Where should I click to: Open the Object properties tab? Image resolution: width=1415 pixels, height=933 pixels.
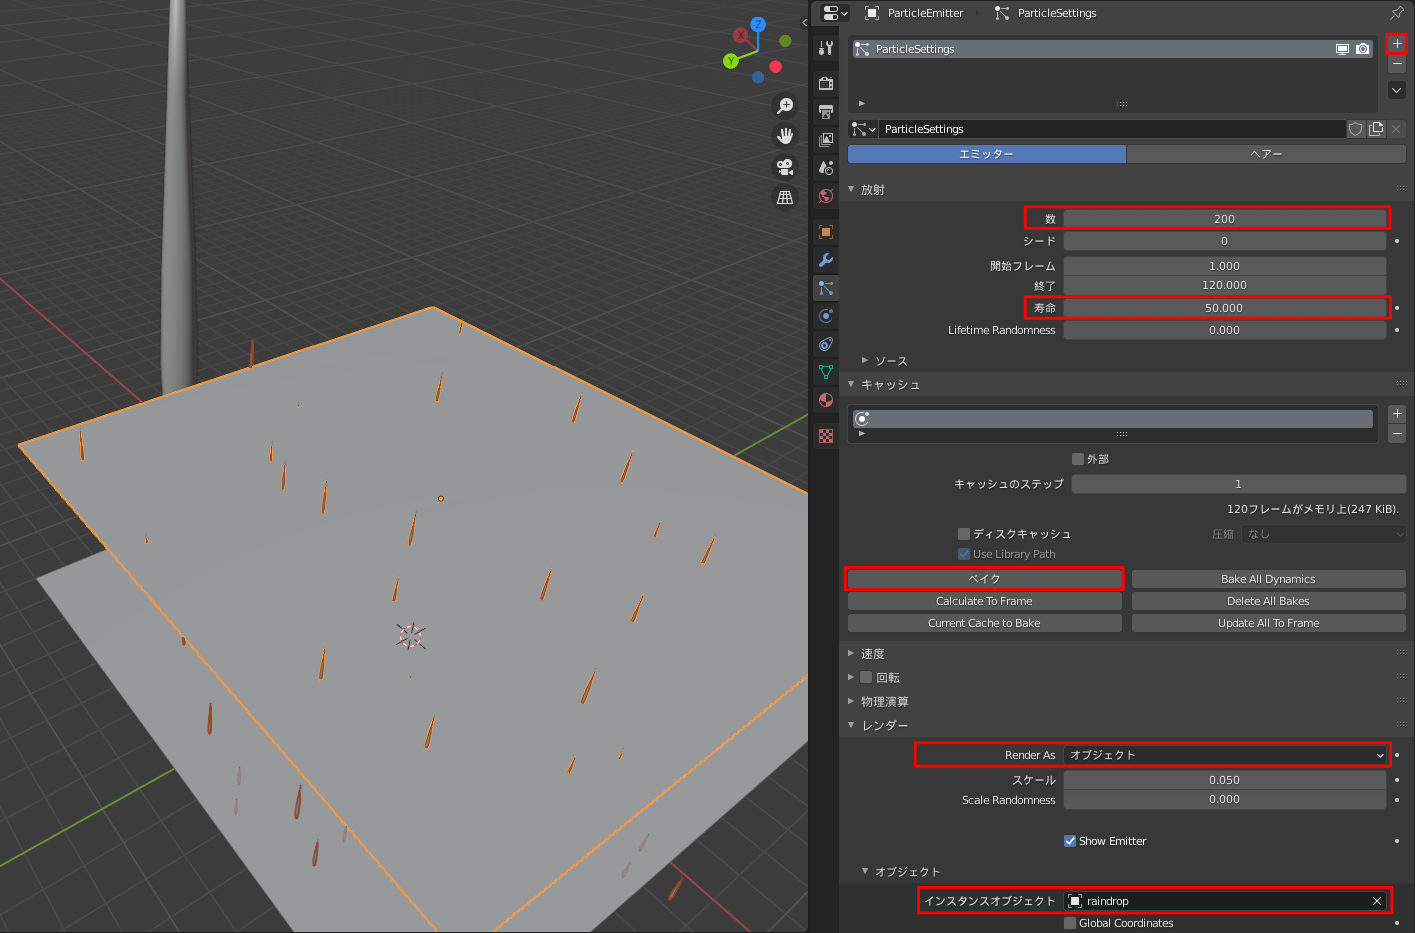pos(826,232)
